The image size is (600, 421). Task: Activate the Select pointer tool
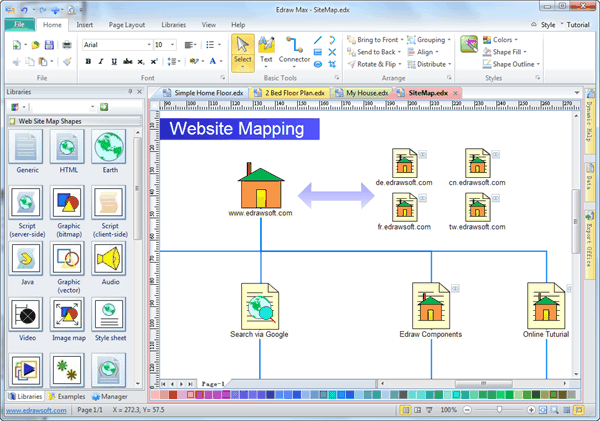[x=243, y=52]
